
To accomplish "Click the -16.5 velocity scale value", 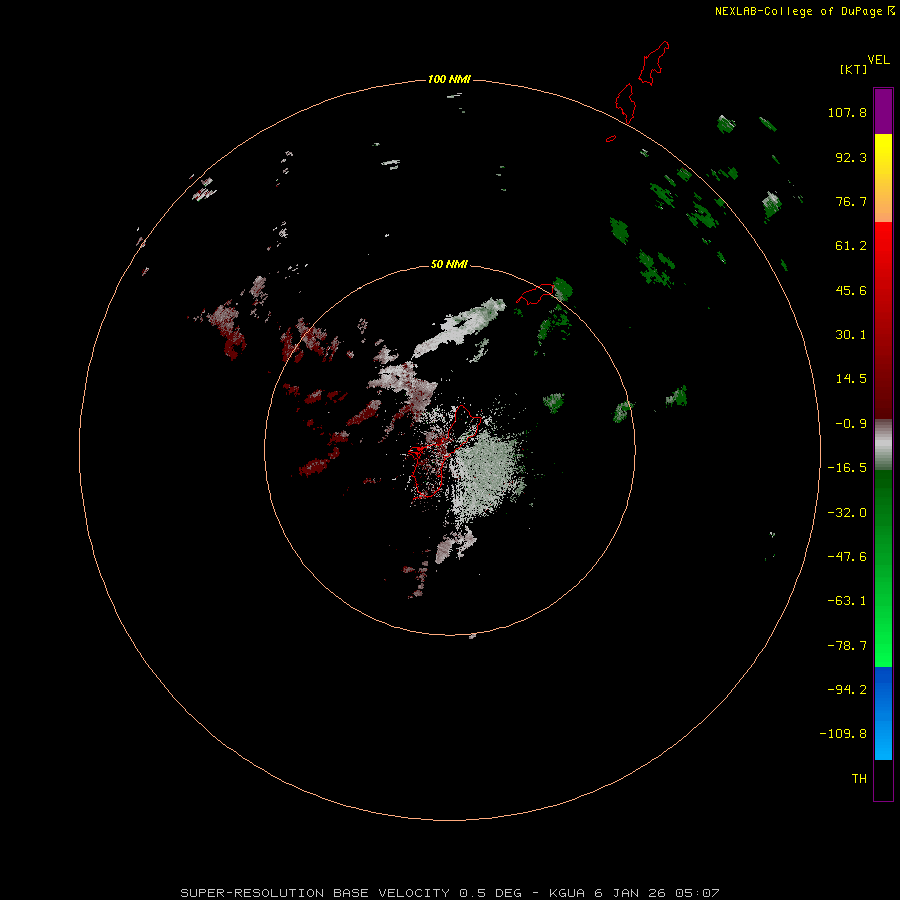I will coord(847,468).
